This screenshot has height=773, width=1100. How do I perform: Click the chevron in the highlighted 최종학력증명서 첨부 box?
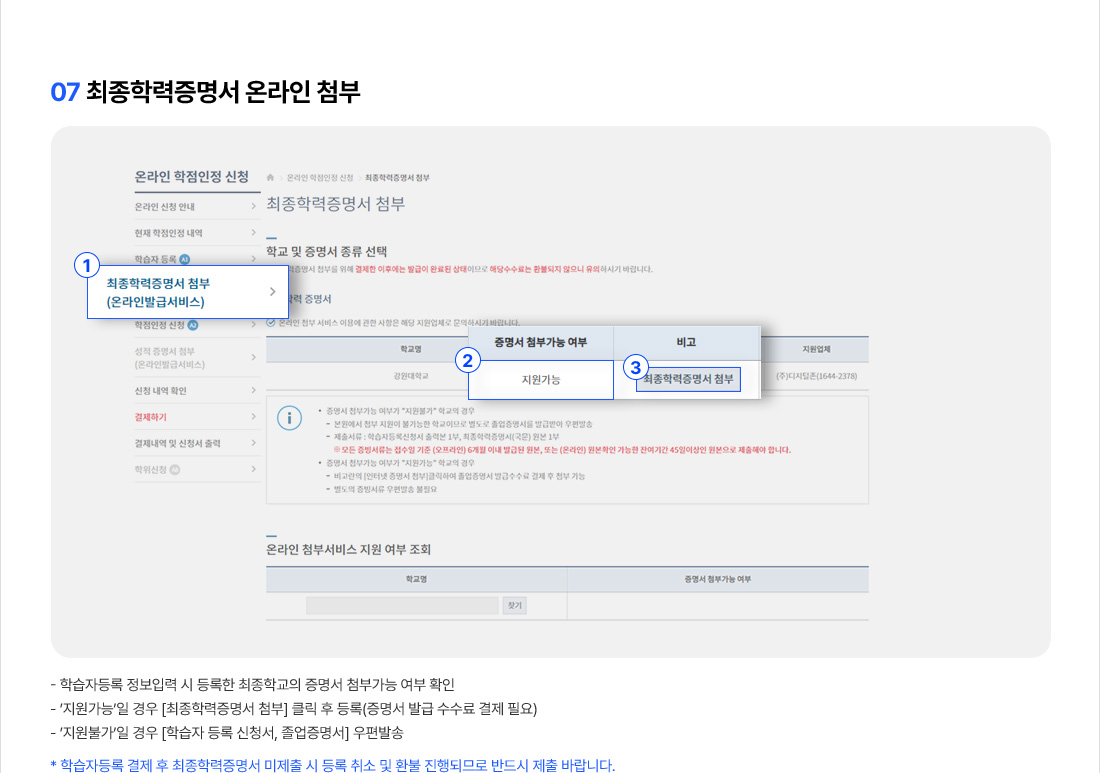pyautogui.click(x=273, y=292)
